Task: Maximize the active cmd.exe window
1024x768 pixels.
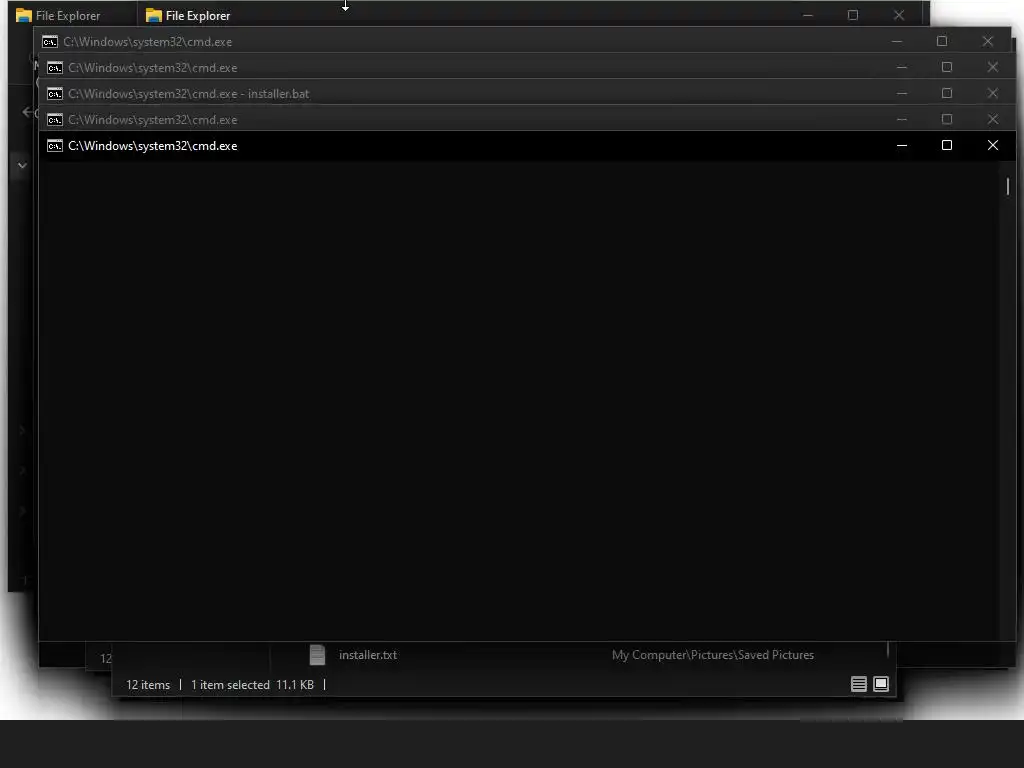Action: (947, 145)
